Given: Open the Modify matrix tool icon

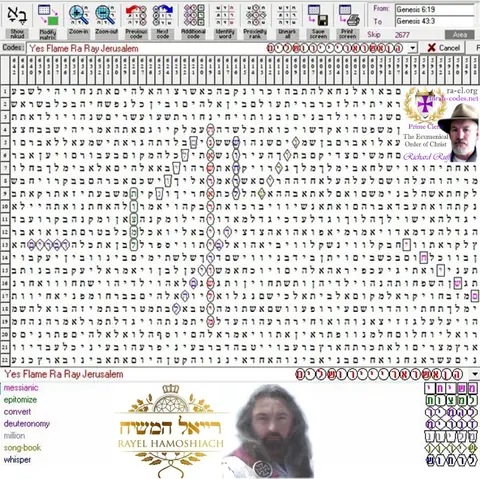Looking at the screenshot, I should (48, 15).
